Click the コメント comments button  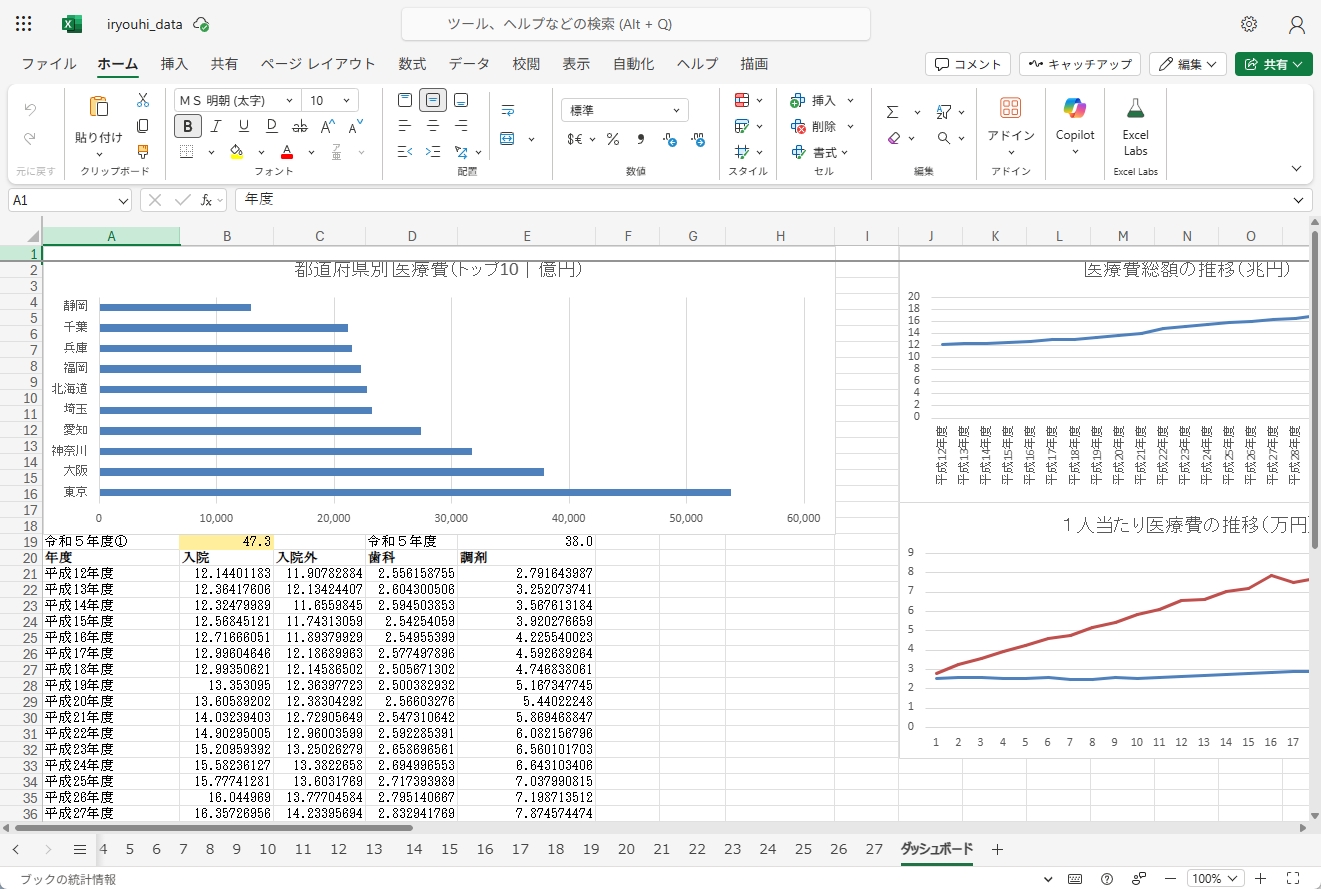pyautogui.click(x=967, y=64)
